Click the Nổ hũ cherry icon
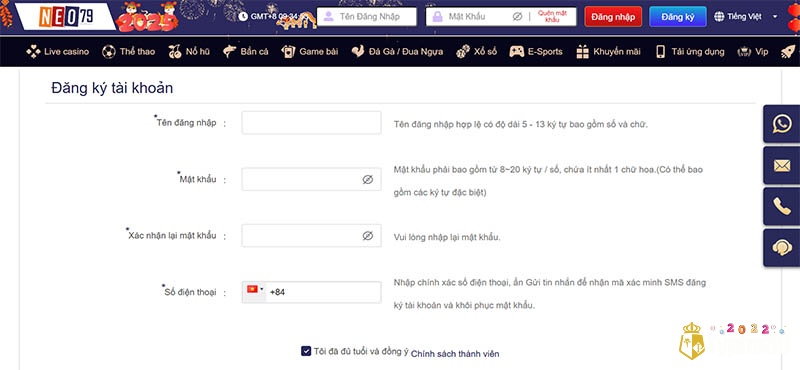This screenshot has height=370, width=800. tap(174, 52)
